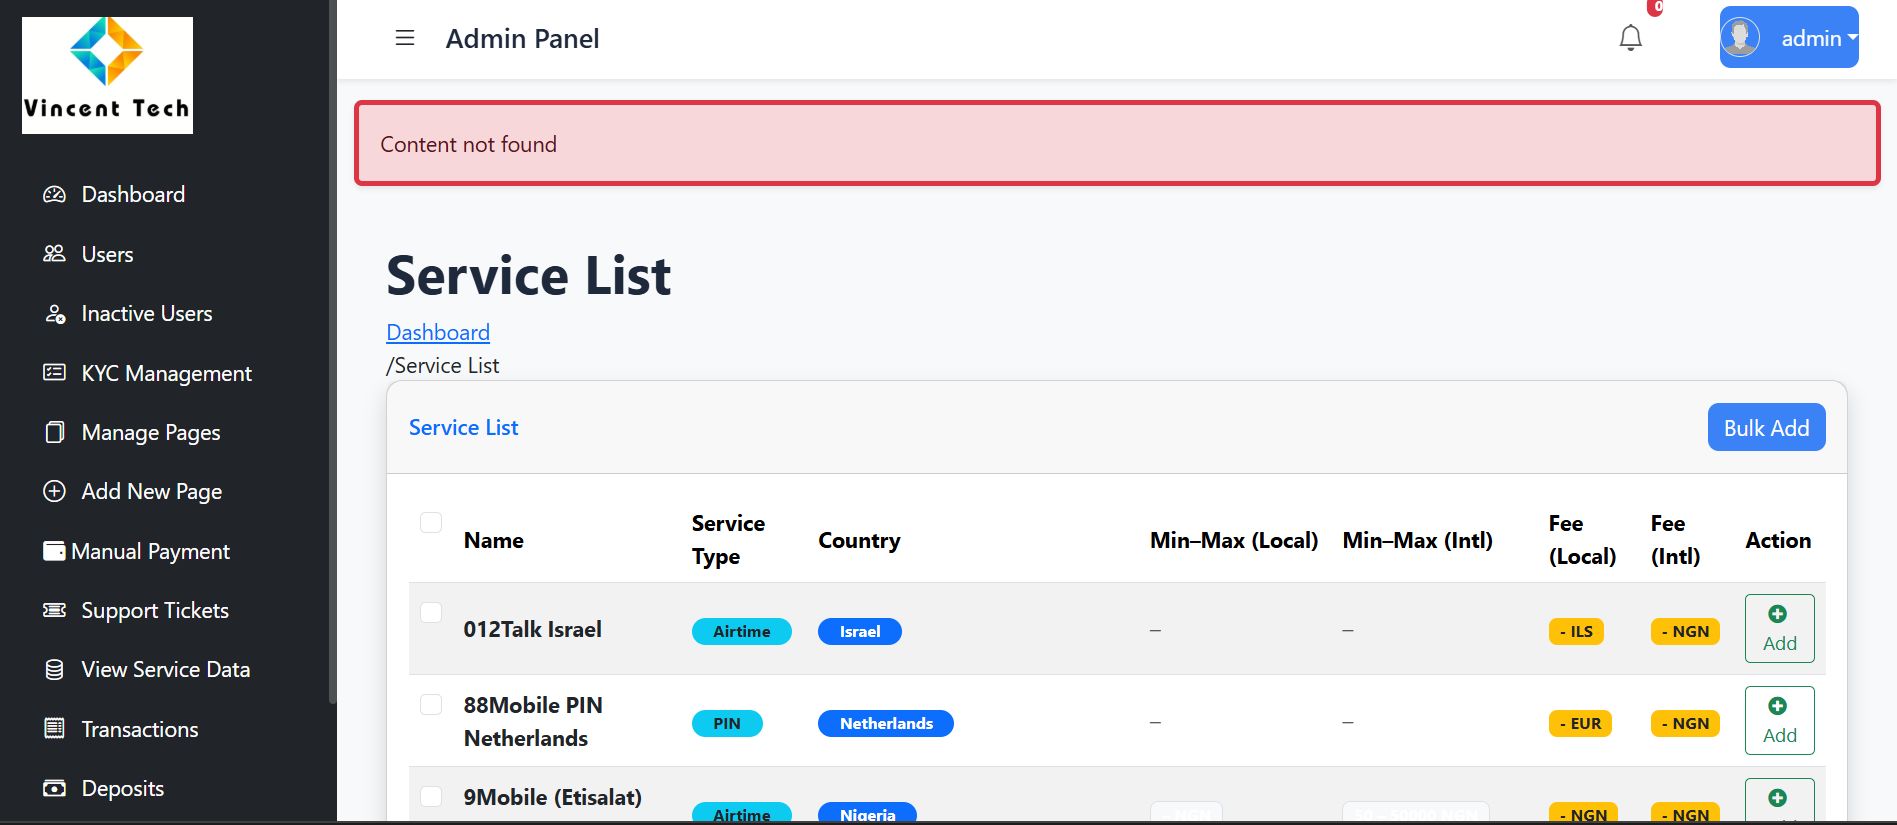Click the Dashboard gauge icon in sidebar
The image size is (1897, 825).
coord(54,194)
